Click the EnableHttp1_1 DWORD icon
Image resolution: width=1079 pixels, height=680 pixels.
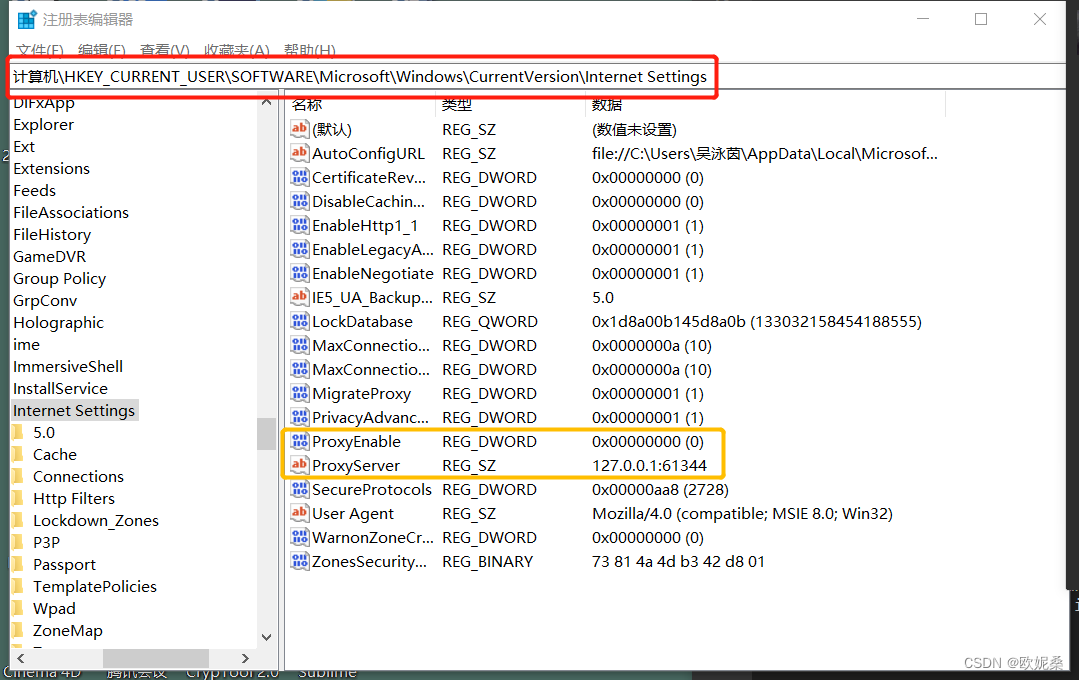coord(299,225)
